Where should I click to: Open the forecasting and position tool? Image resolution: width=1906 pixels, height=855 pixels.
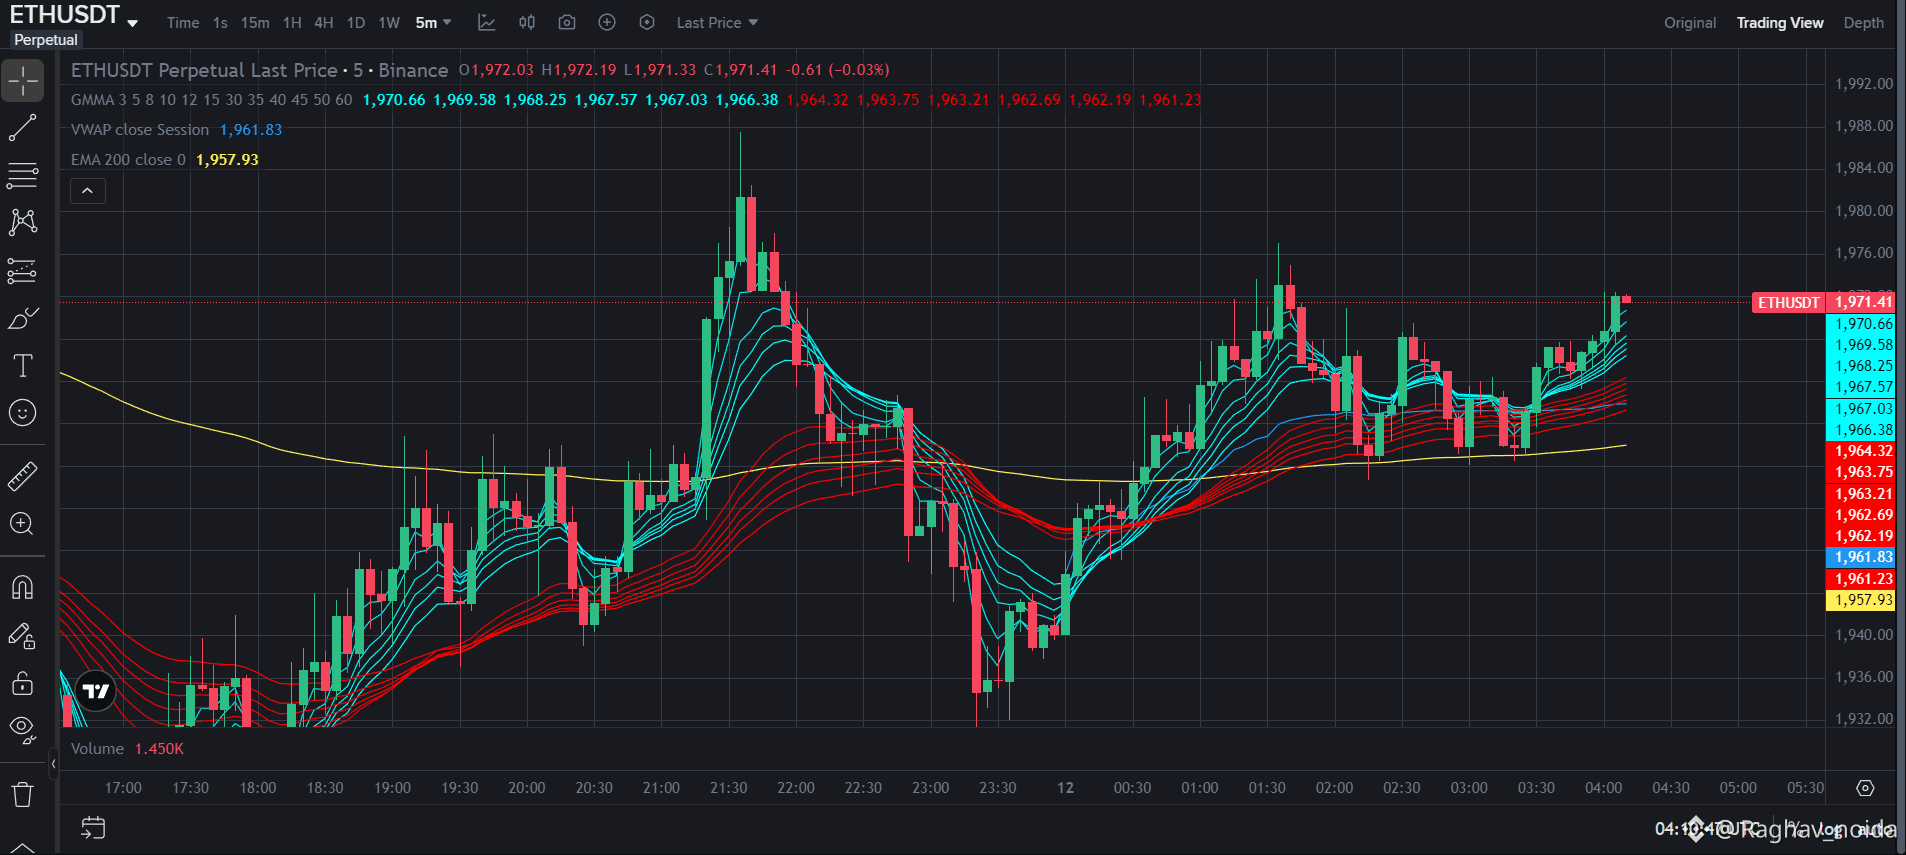[x=23, y=270]
